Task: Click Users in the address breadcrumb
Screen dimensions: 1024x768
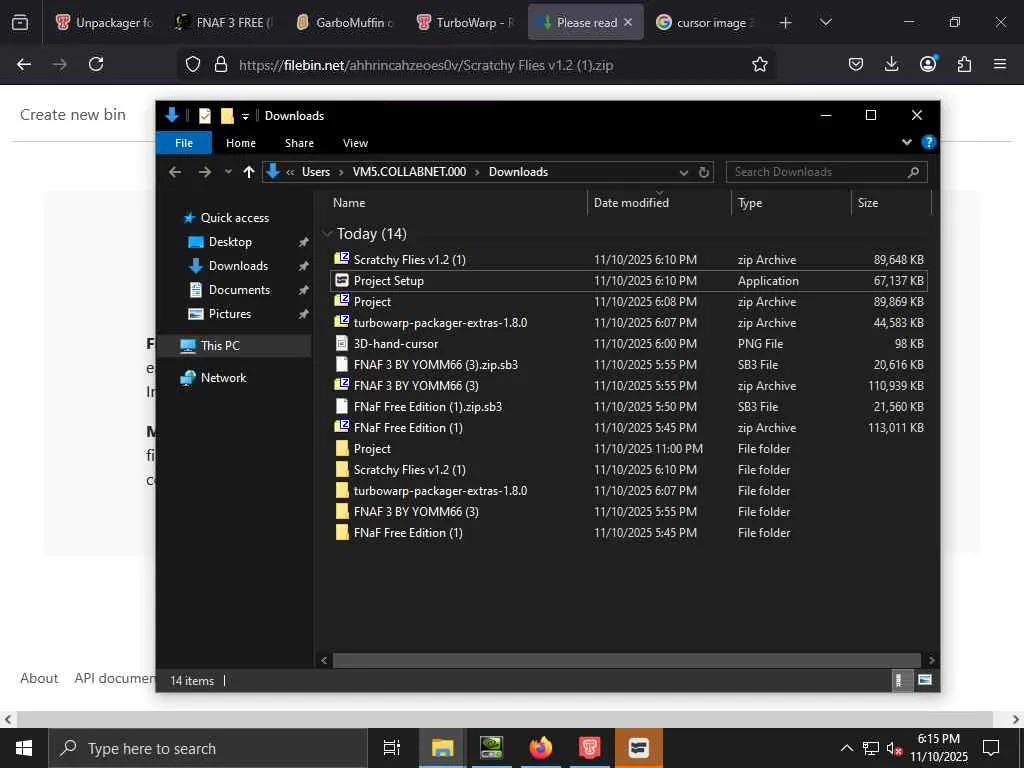Action: (x=315, y=172)
